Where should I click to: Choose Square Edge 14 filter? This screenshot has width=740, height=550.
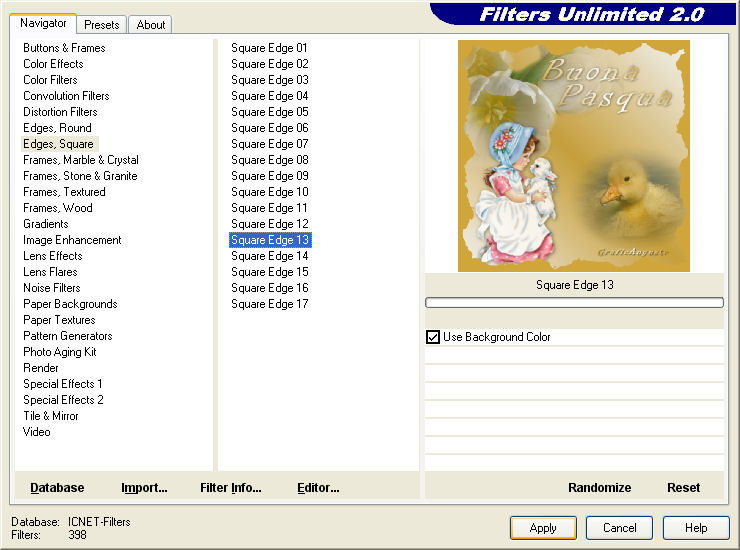click(269, 256)
